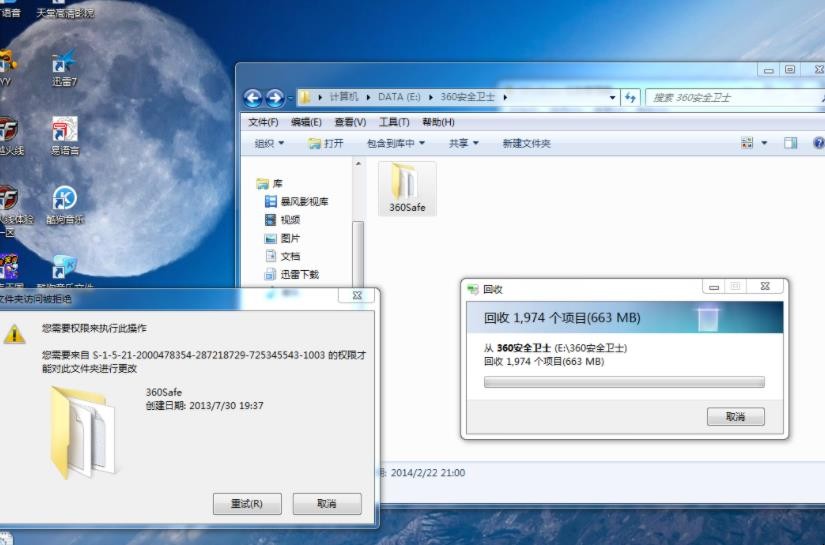This screenshot has width=825, height=545.
Task: Click 取消 in the access denied dialog
Action: 327,503
